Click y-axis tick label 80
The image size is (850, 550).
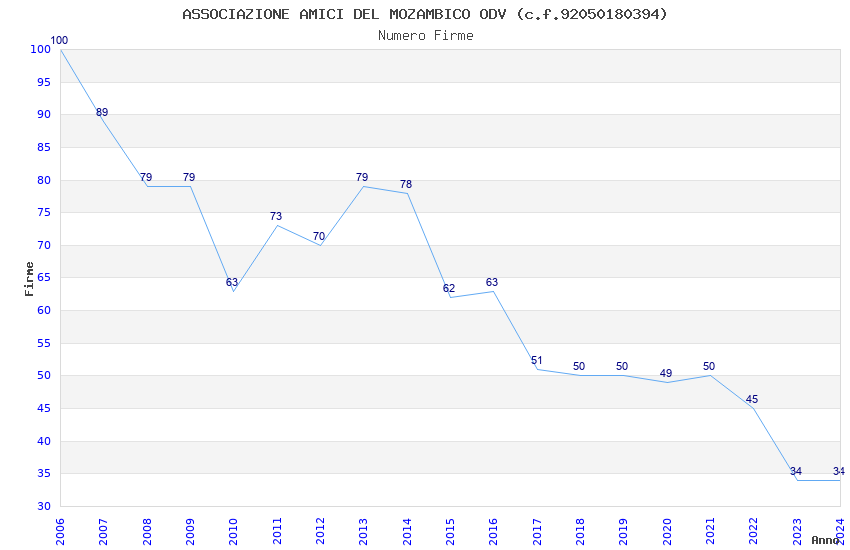pyautogui.click(x=44, y=180)
